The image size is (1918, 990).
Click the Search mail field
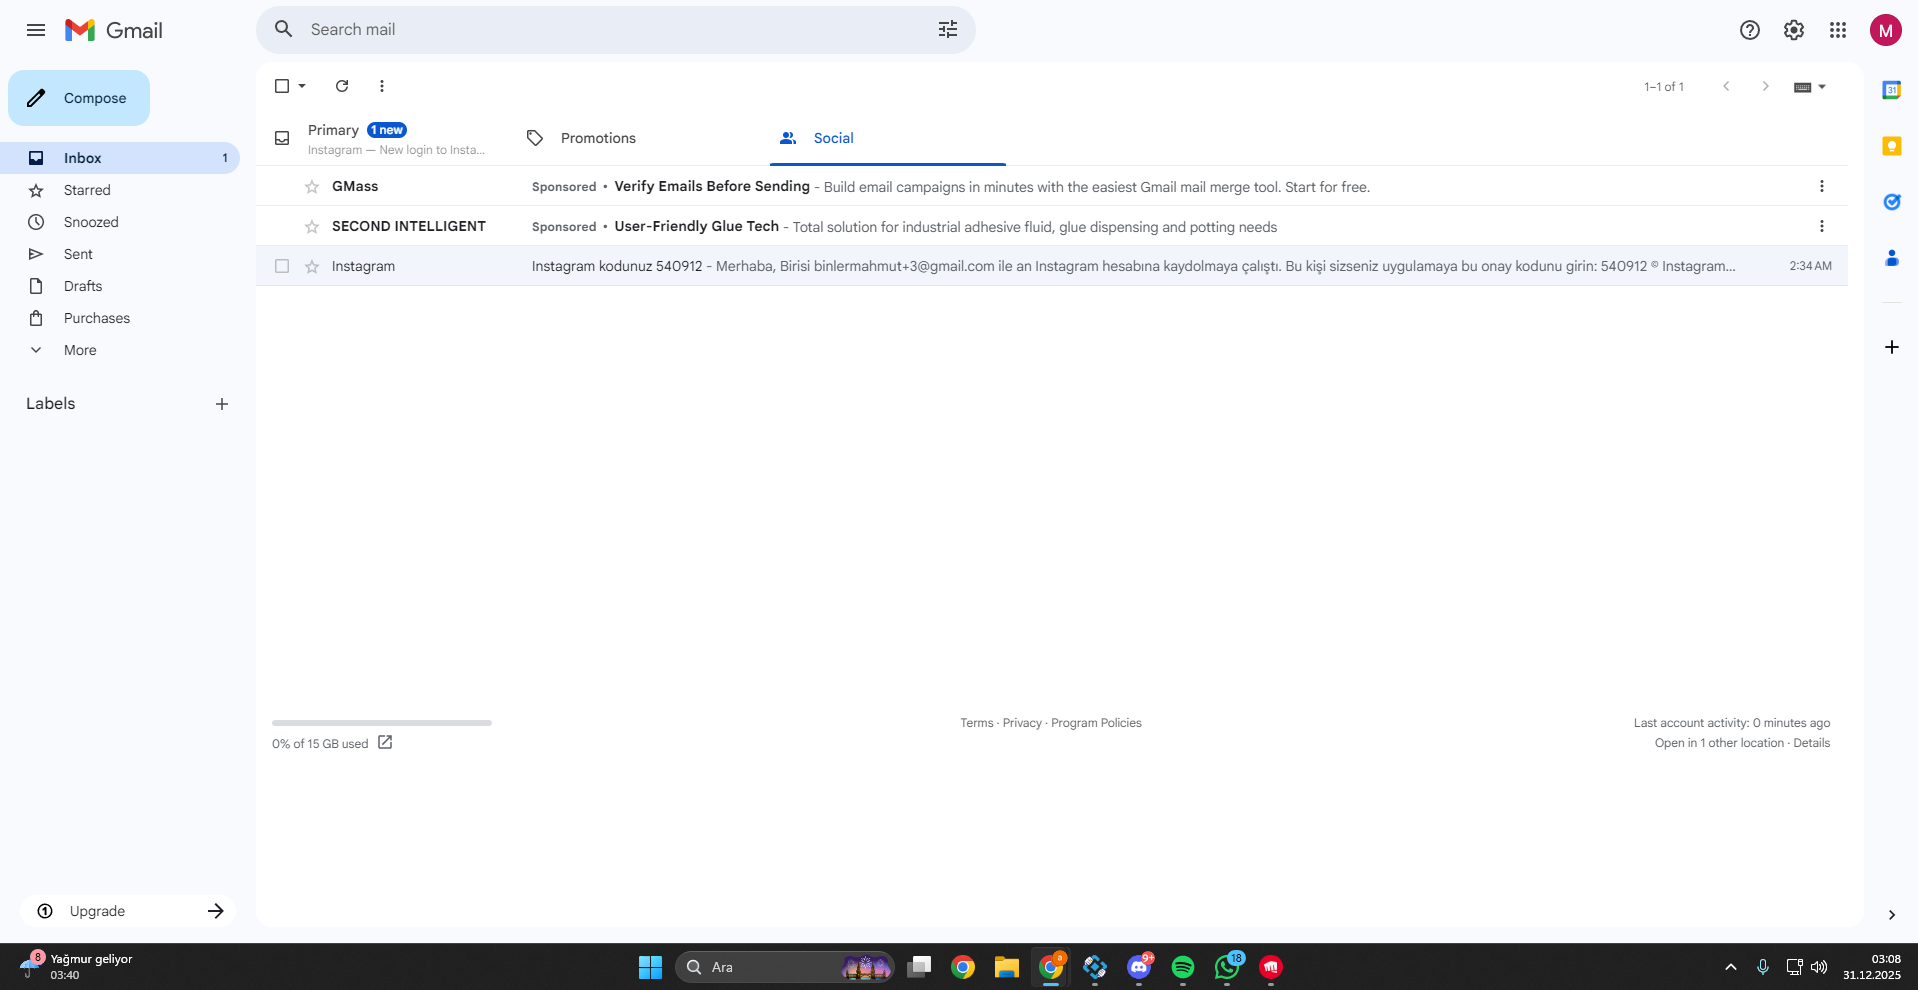pos(616,30)
